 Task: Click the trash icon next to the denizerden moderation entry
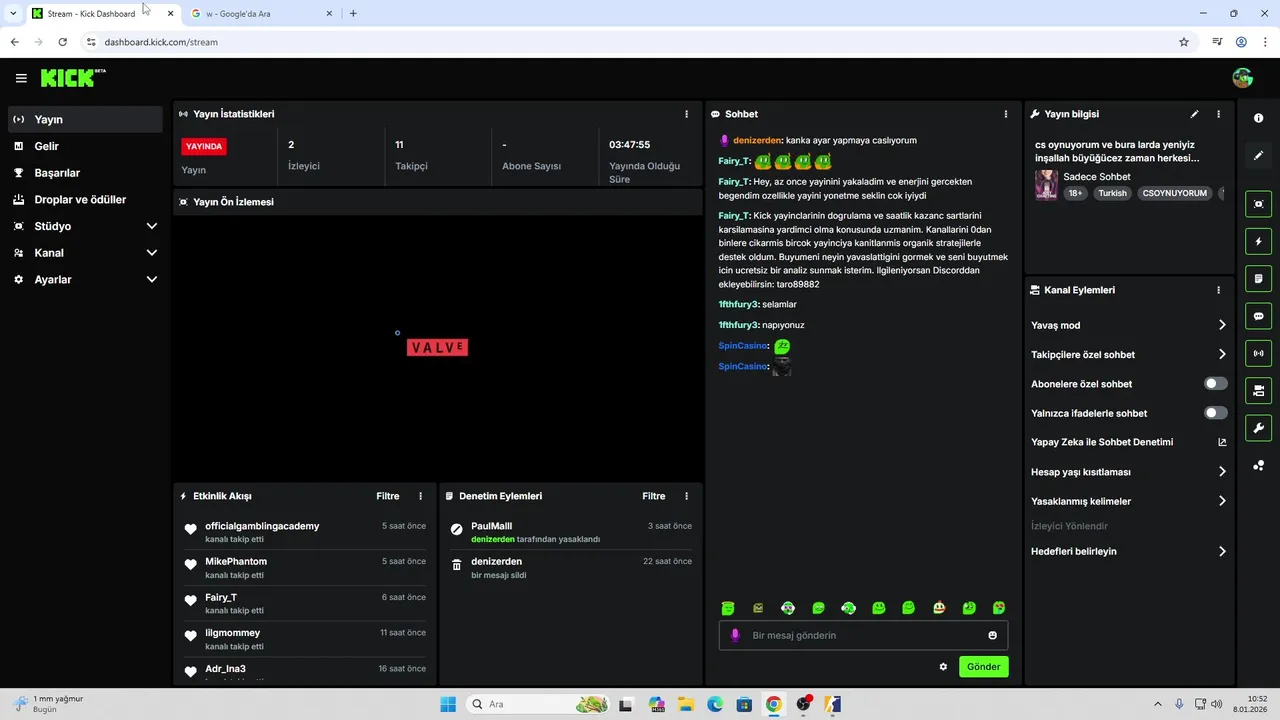[457, 564]
